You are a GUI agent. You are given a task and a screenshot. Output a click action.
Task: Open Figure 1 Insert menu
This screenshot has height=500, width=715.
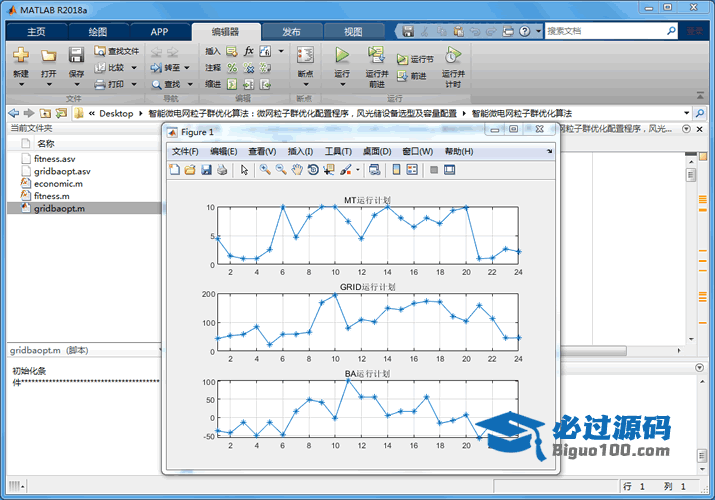tap(300, 151)
